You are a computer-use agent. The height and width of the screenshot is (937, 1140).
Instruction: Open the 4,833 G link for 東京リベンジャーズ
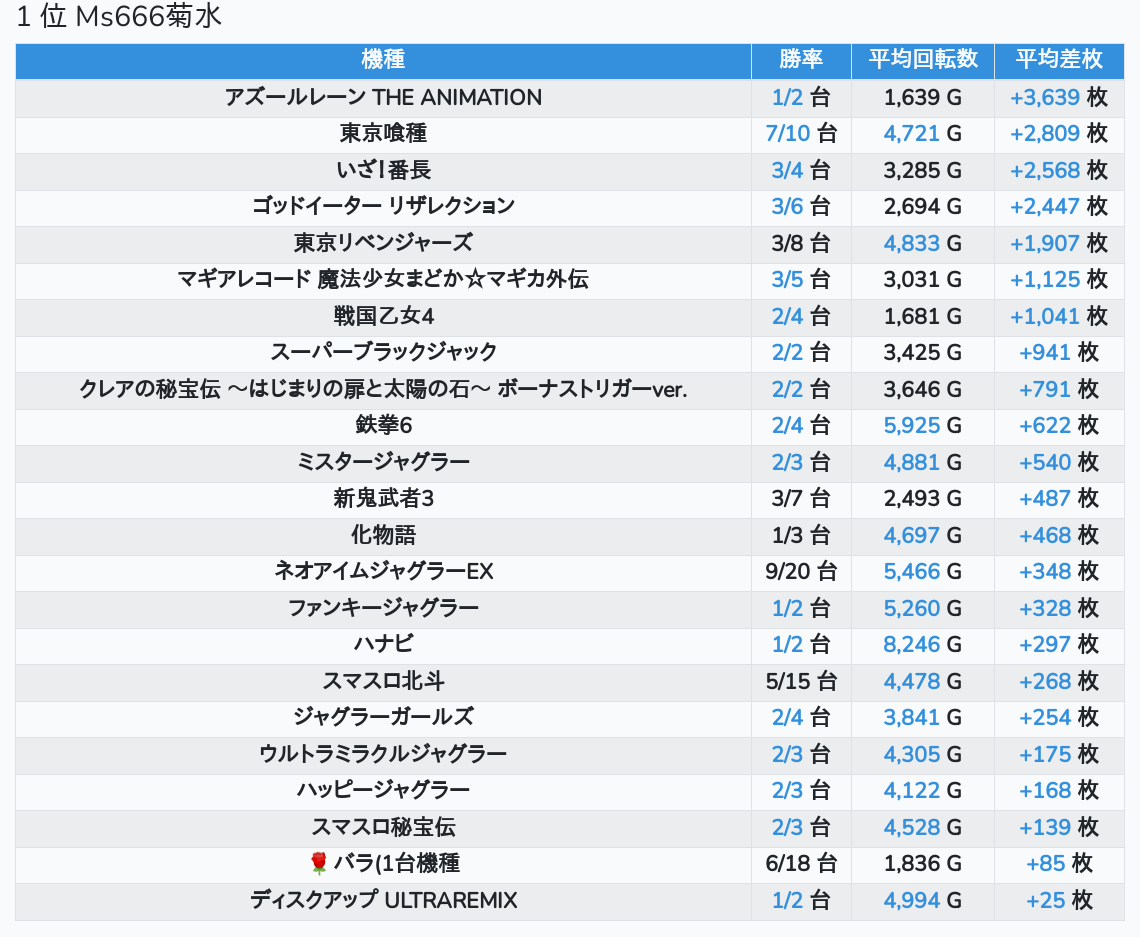click(911, 243)
